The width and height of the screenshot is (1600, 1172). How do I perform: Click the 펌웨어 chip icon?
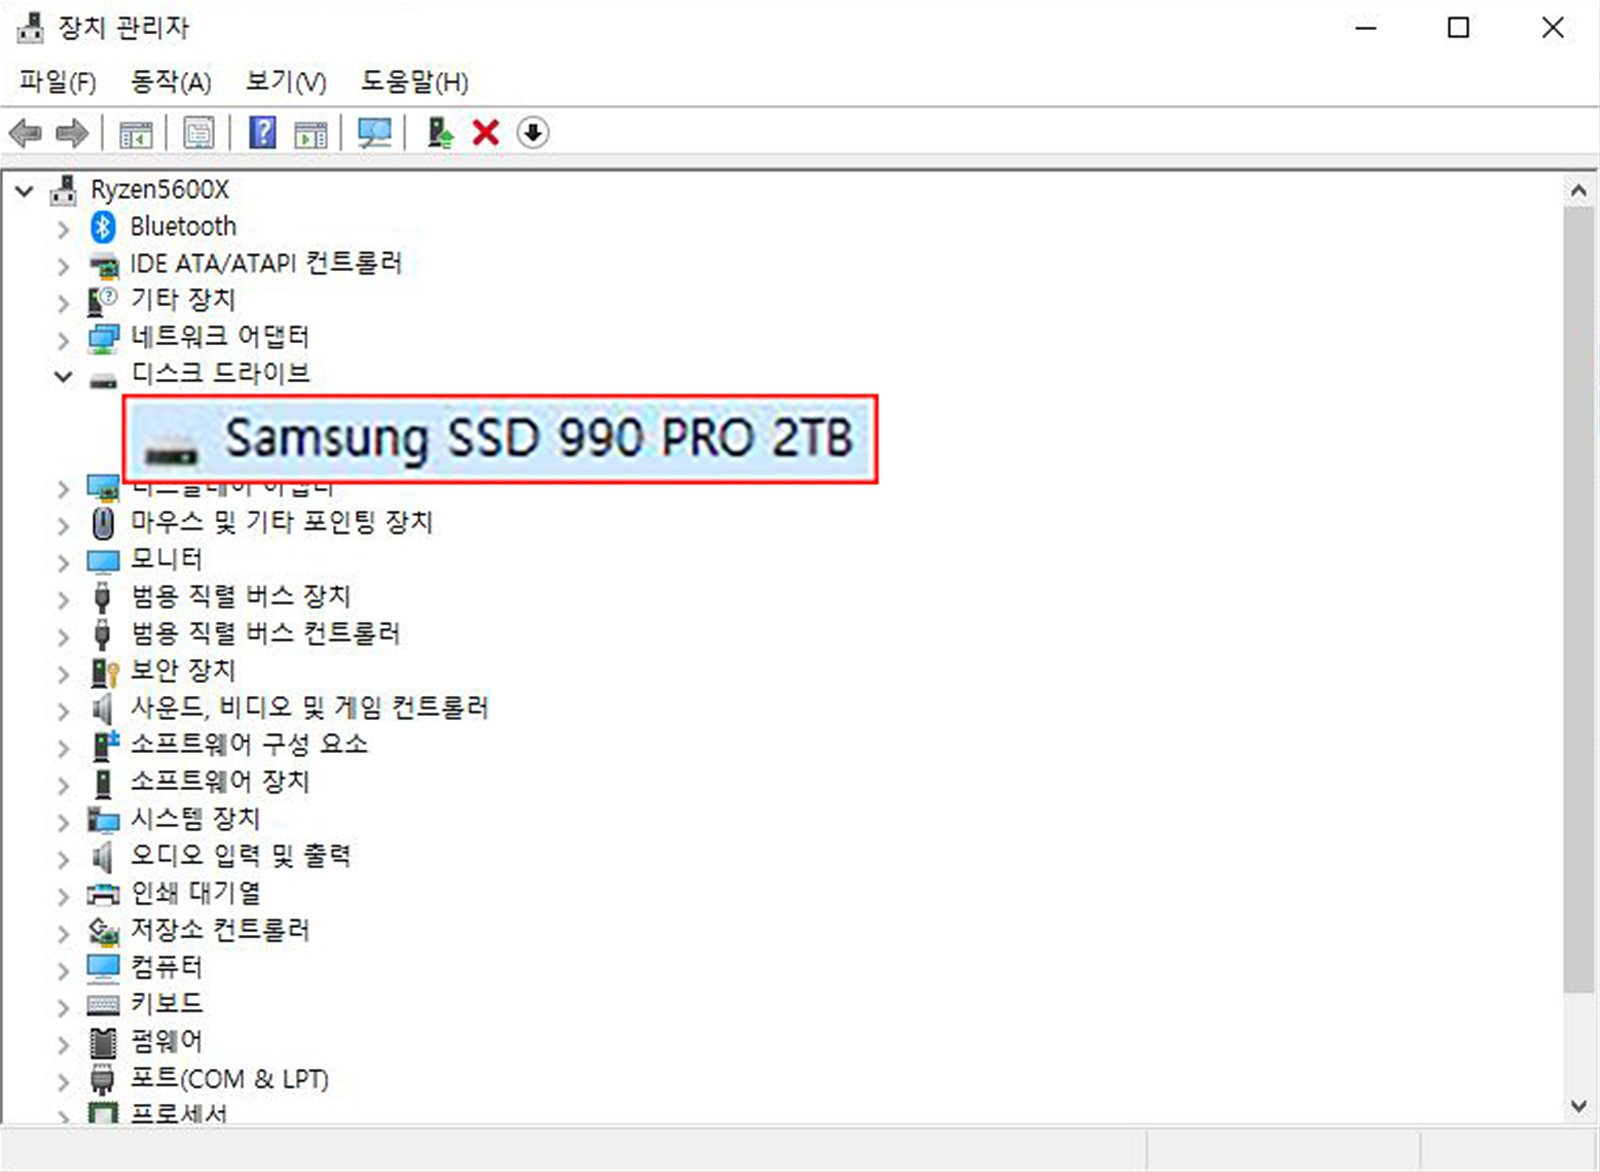point(103,1042)
